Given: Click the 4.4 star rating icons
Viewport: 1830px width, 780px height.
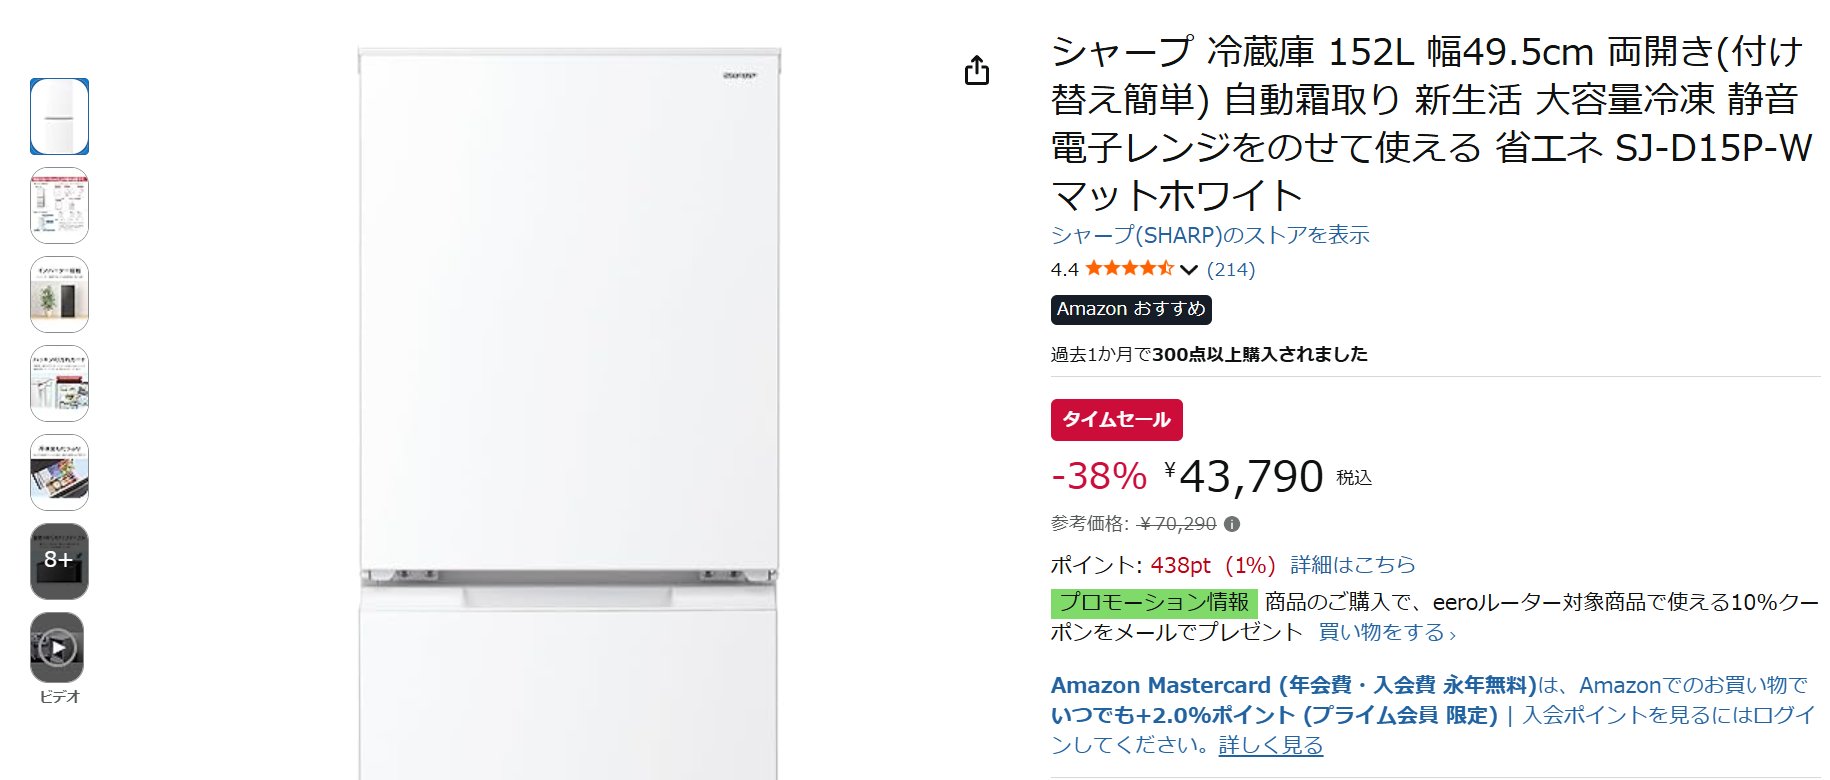Looking at the screenshot, I should [x=1129, y=269].
